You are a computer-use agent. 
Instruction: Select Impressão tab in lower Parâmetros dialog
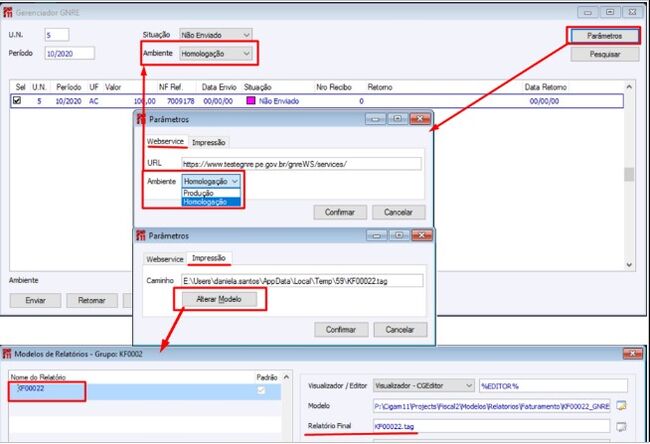[x=209, y=258]
